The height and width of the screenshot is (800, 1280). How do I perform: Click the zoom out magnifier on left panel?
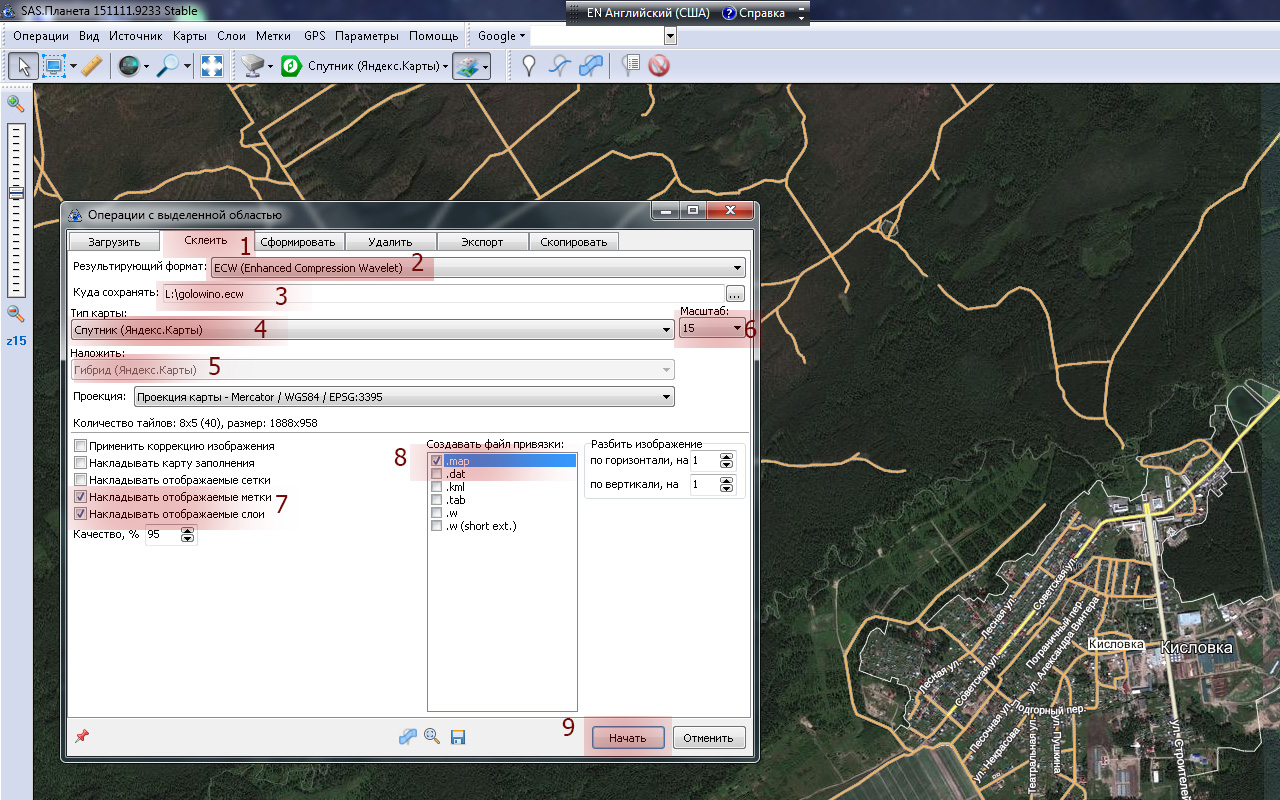pos(15,313)
